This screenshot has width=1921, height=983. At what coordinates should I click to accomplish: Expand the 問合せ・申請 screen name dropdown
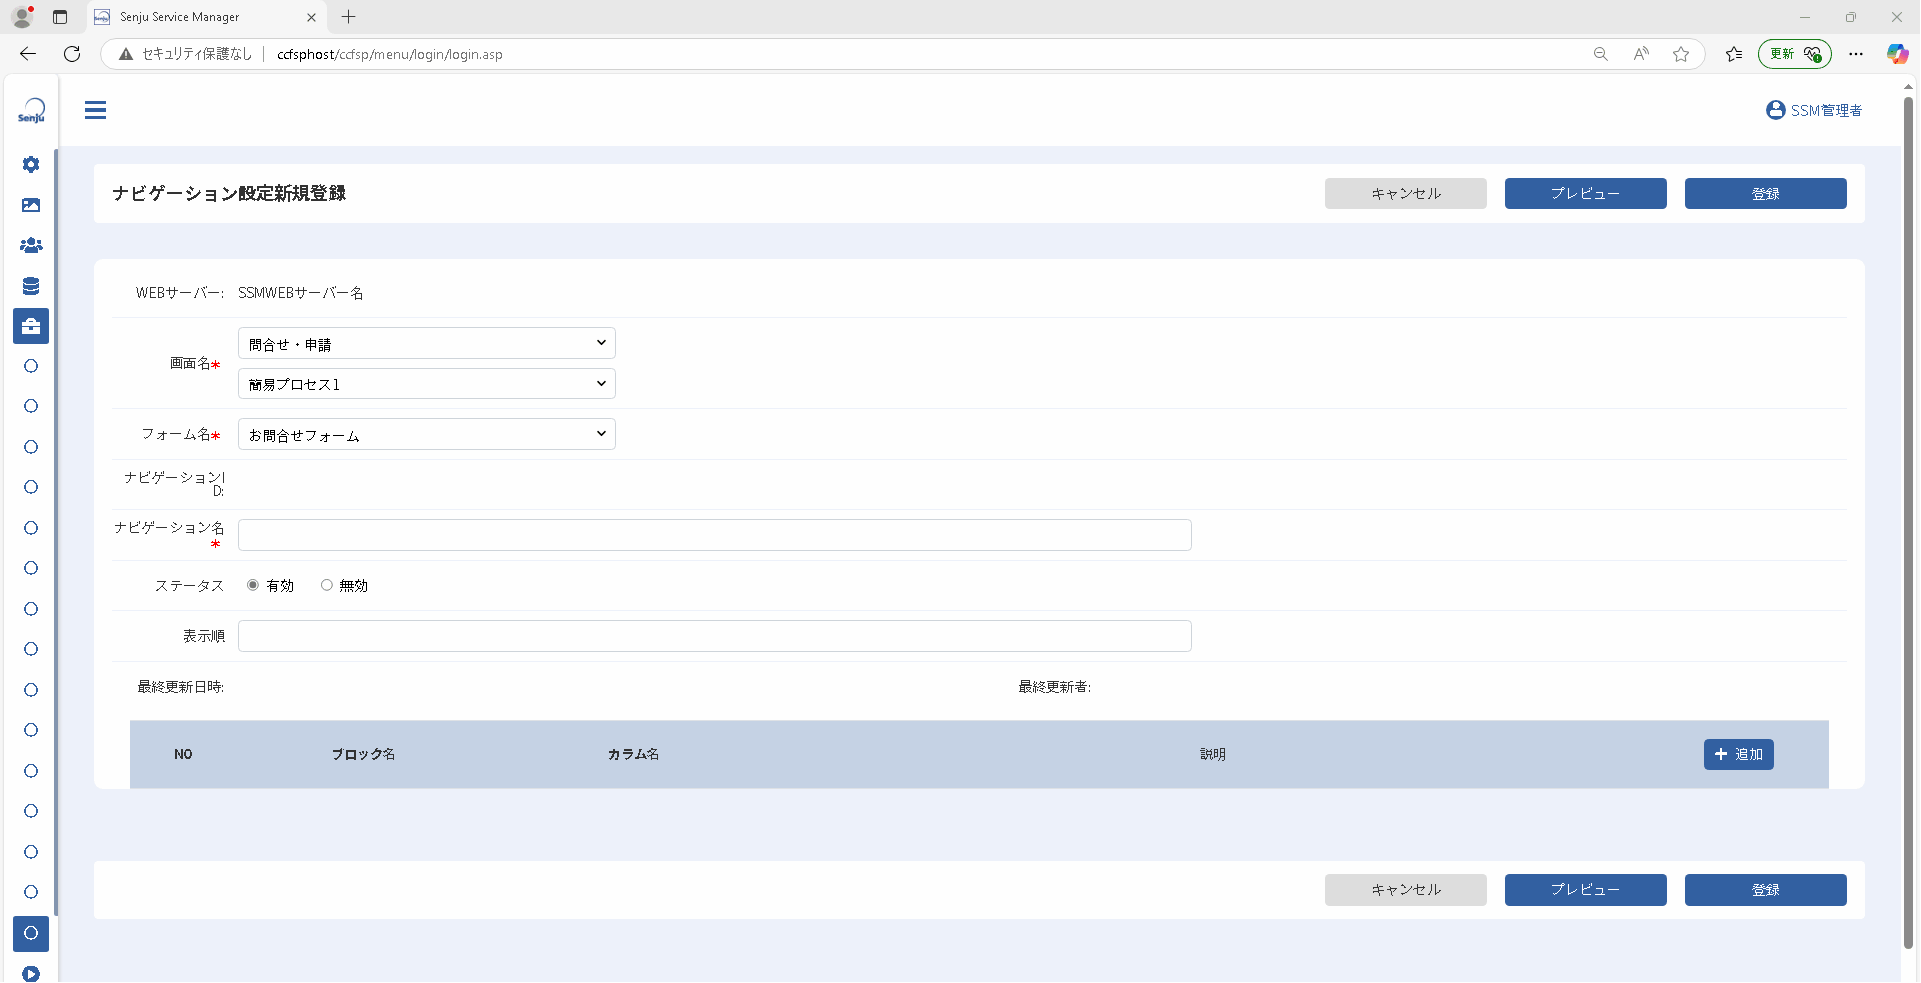[x=427, y=343]
